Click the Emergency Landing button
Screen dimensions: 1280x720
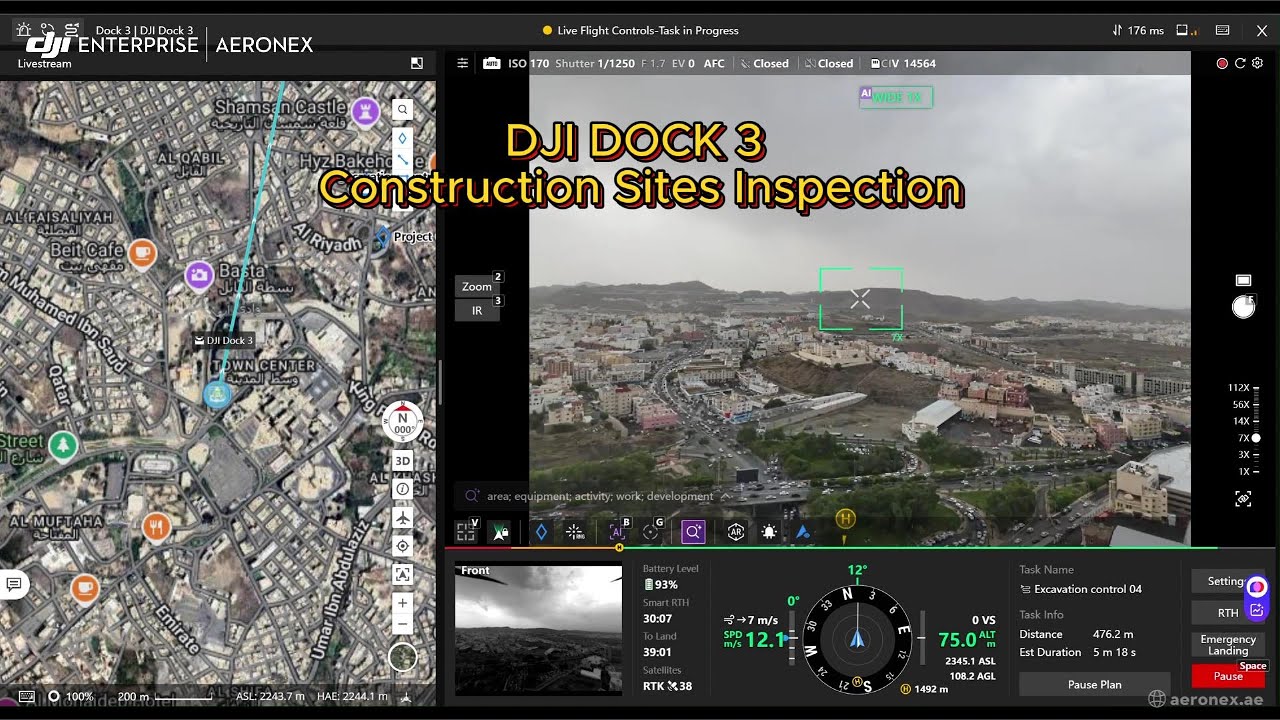1228,645
